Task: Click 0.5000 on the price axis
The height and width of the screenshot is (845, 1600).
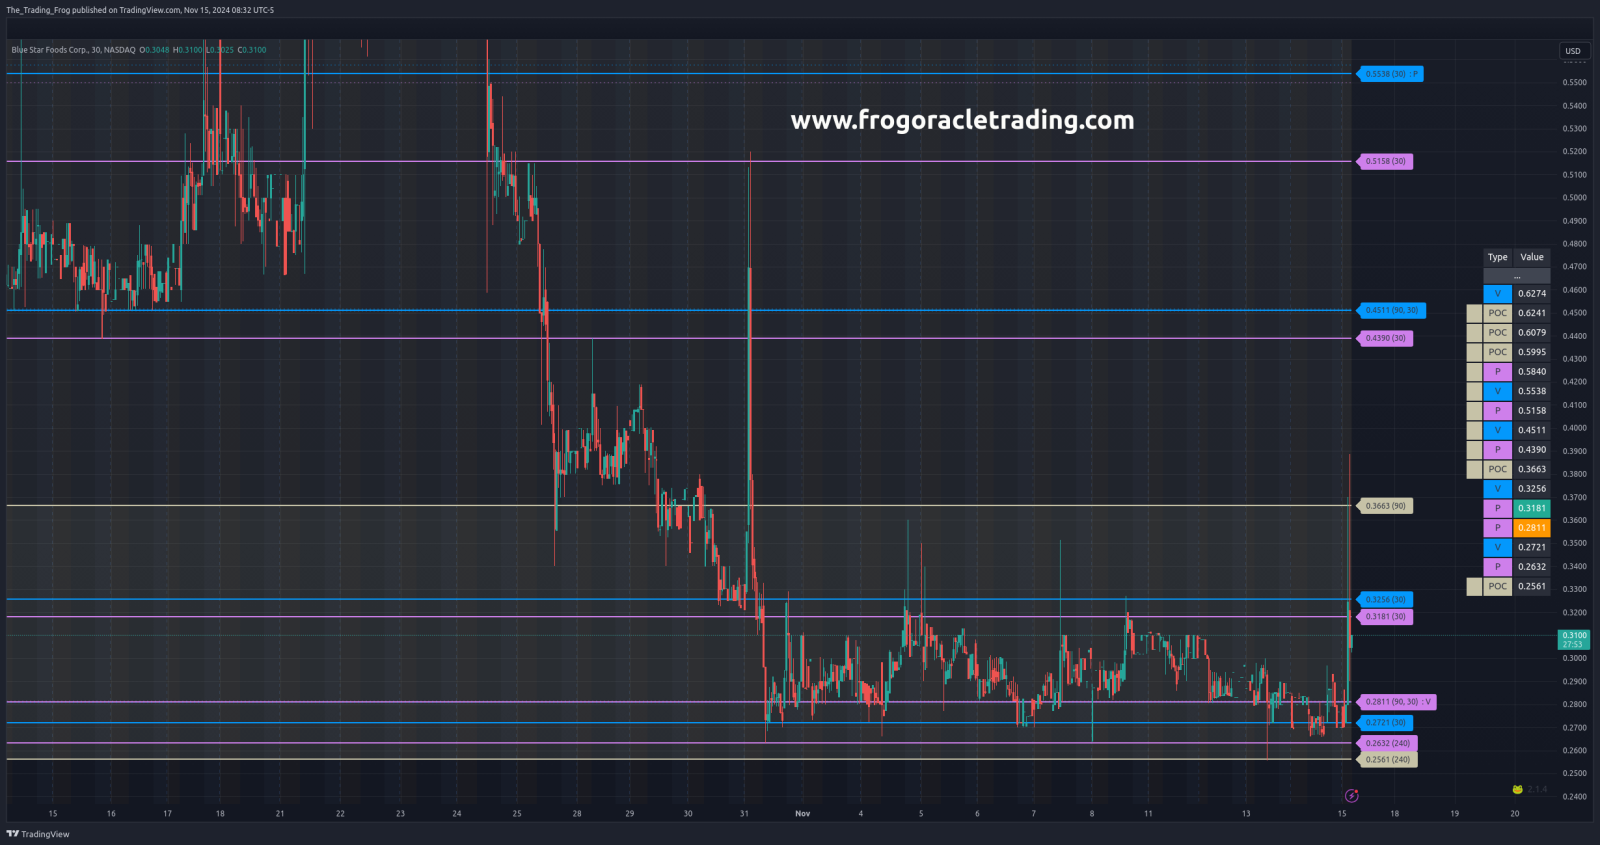Action: [x=1575, y=198]
